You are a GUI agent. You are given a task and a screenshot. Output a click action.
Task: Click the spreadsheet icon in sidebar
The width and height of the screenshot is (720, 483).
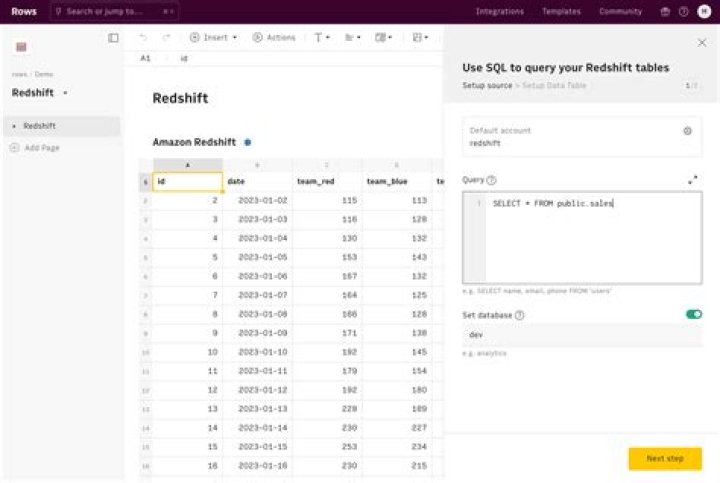point(21,47)
